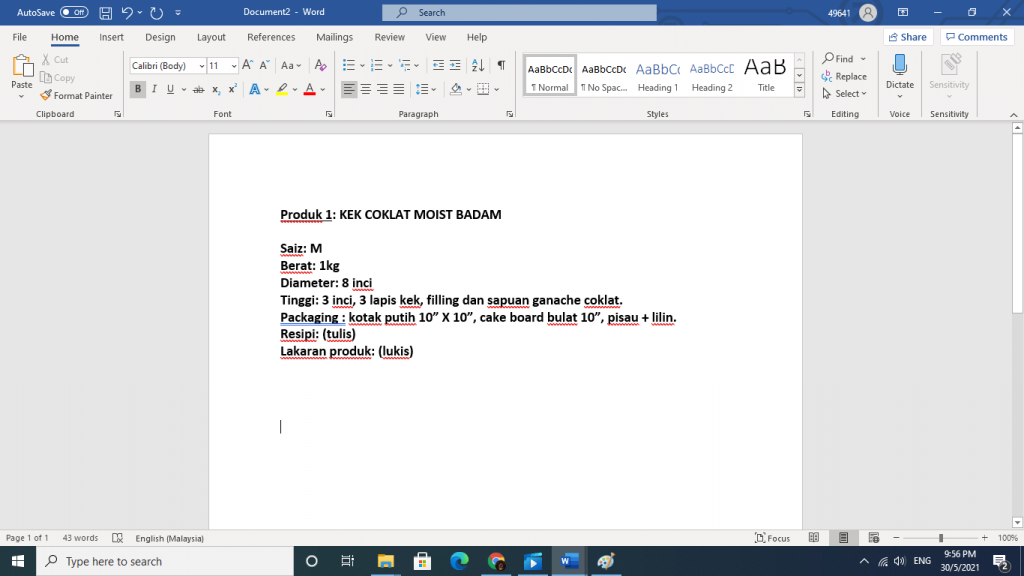The height and width of the screenshot is (576, 1024).
Task: Click the Save icon in title bar
Action: tap(105, 13)
